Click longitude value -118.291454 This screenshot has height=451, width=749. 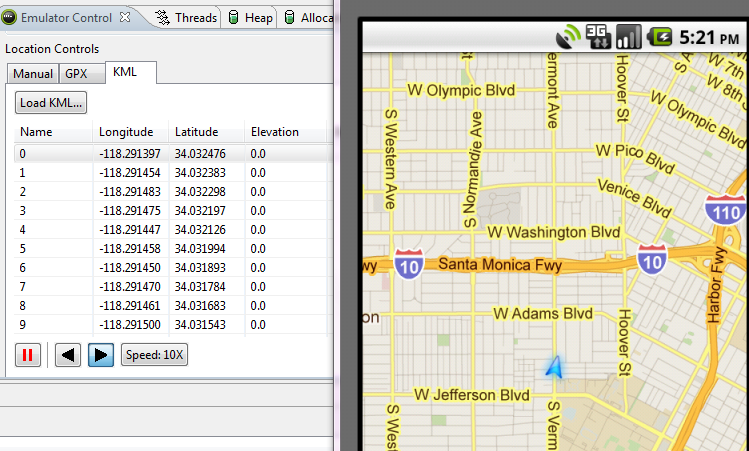[130, 172]
